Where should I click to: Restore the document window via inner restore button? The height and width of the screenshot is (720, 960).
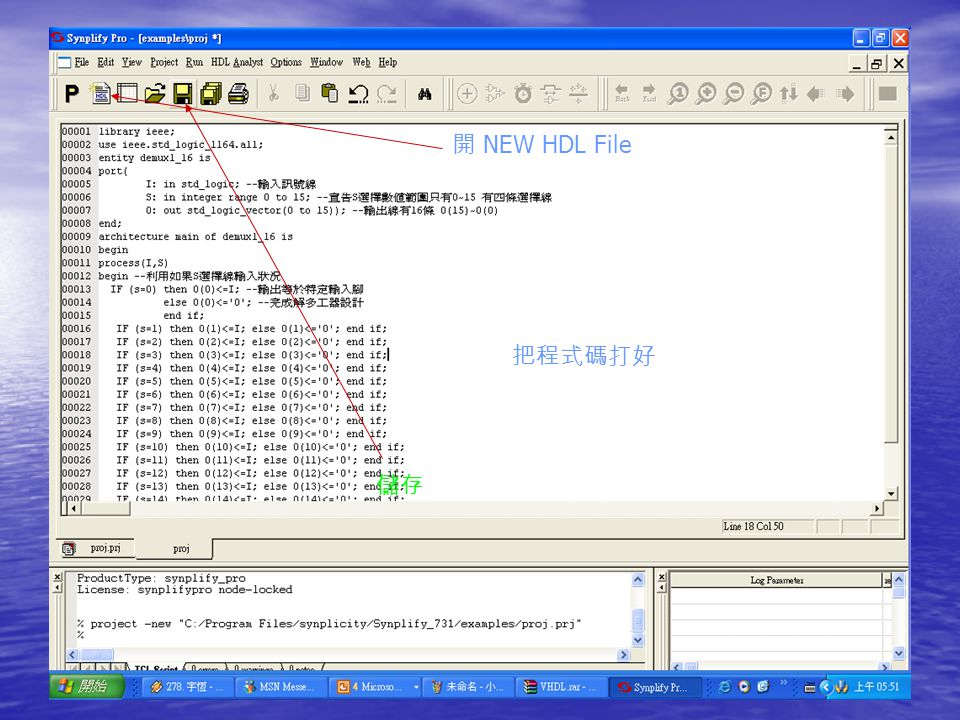(876, 64)
